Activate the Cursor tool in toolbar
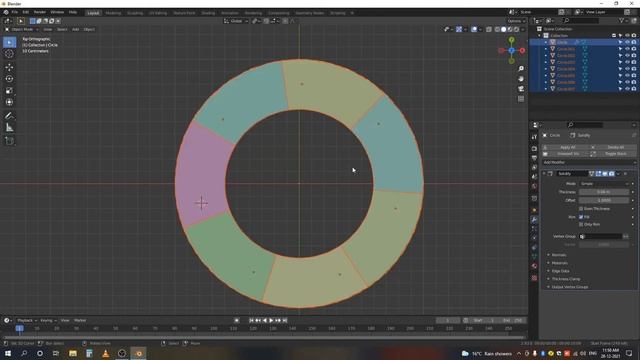640x360 pixels. point(9,54)
